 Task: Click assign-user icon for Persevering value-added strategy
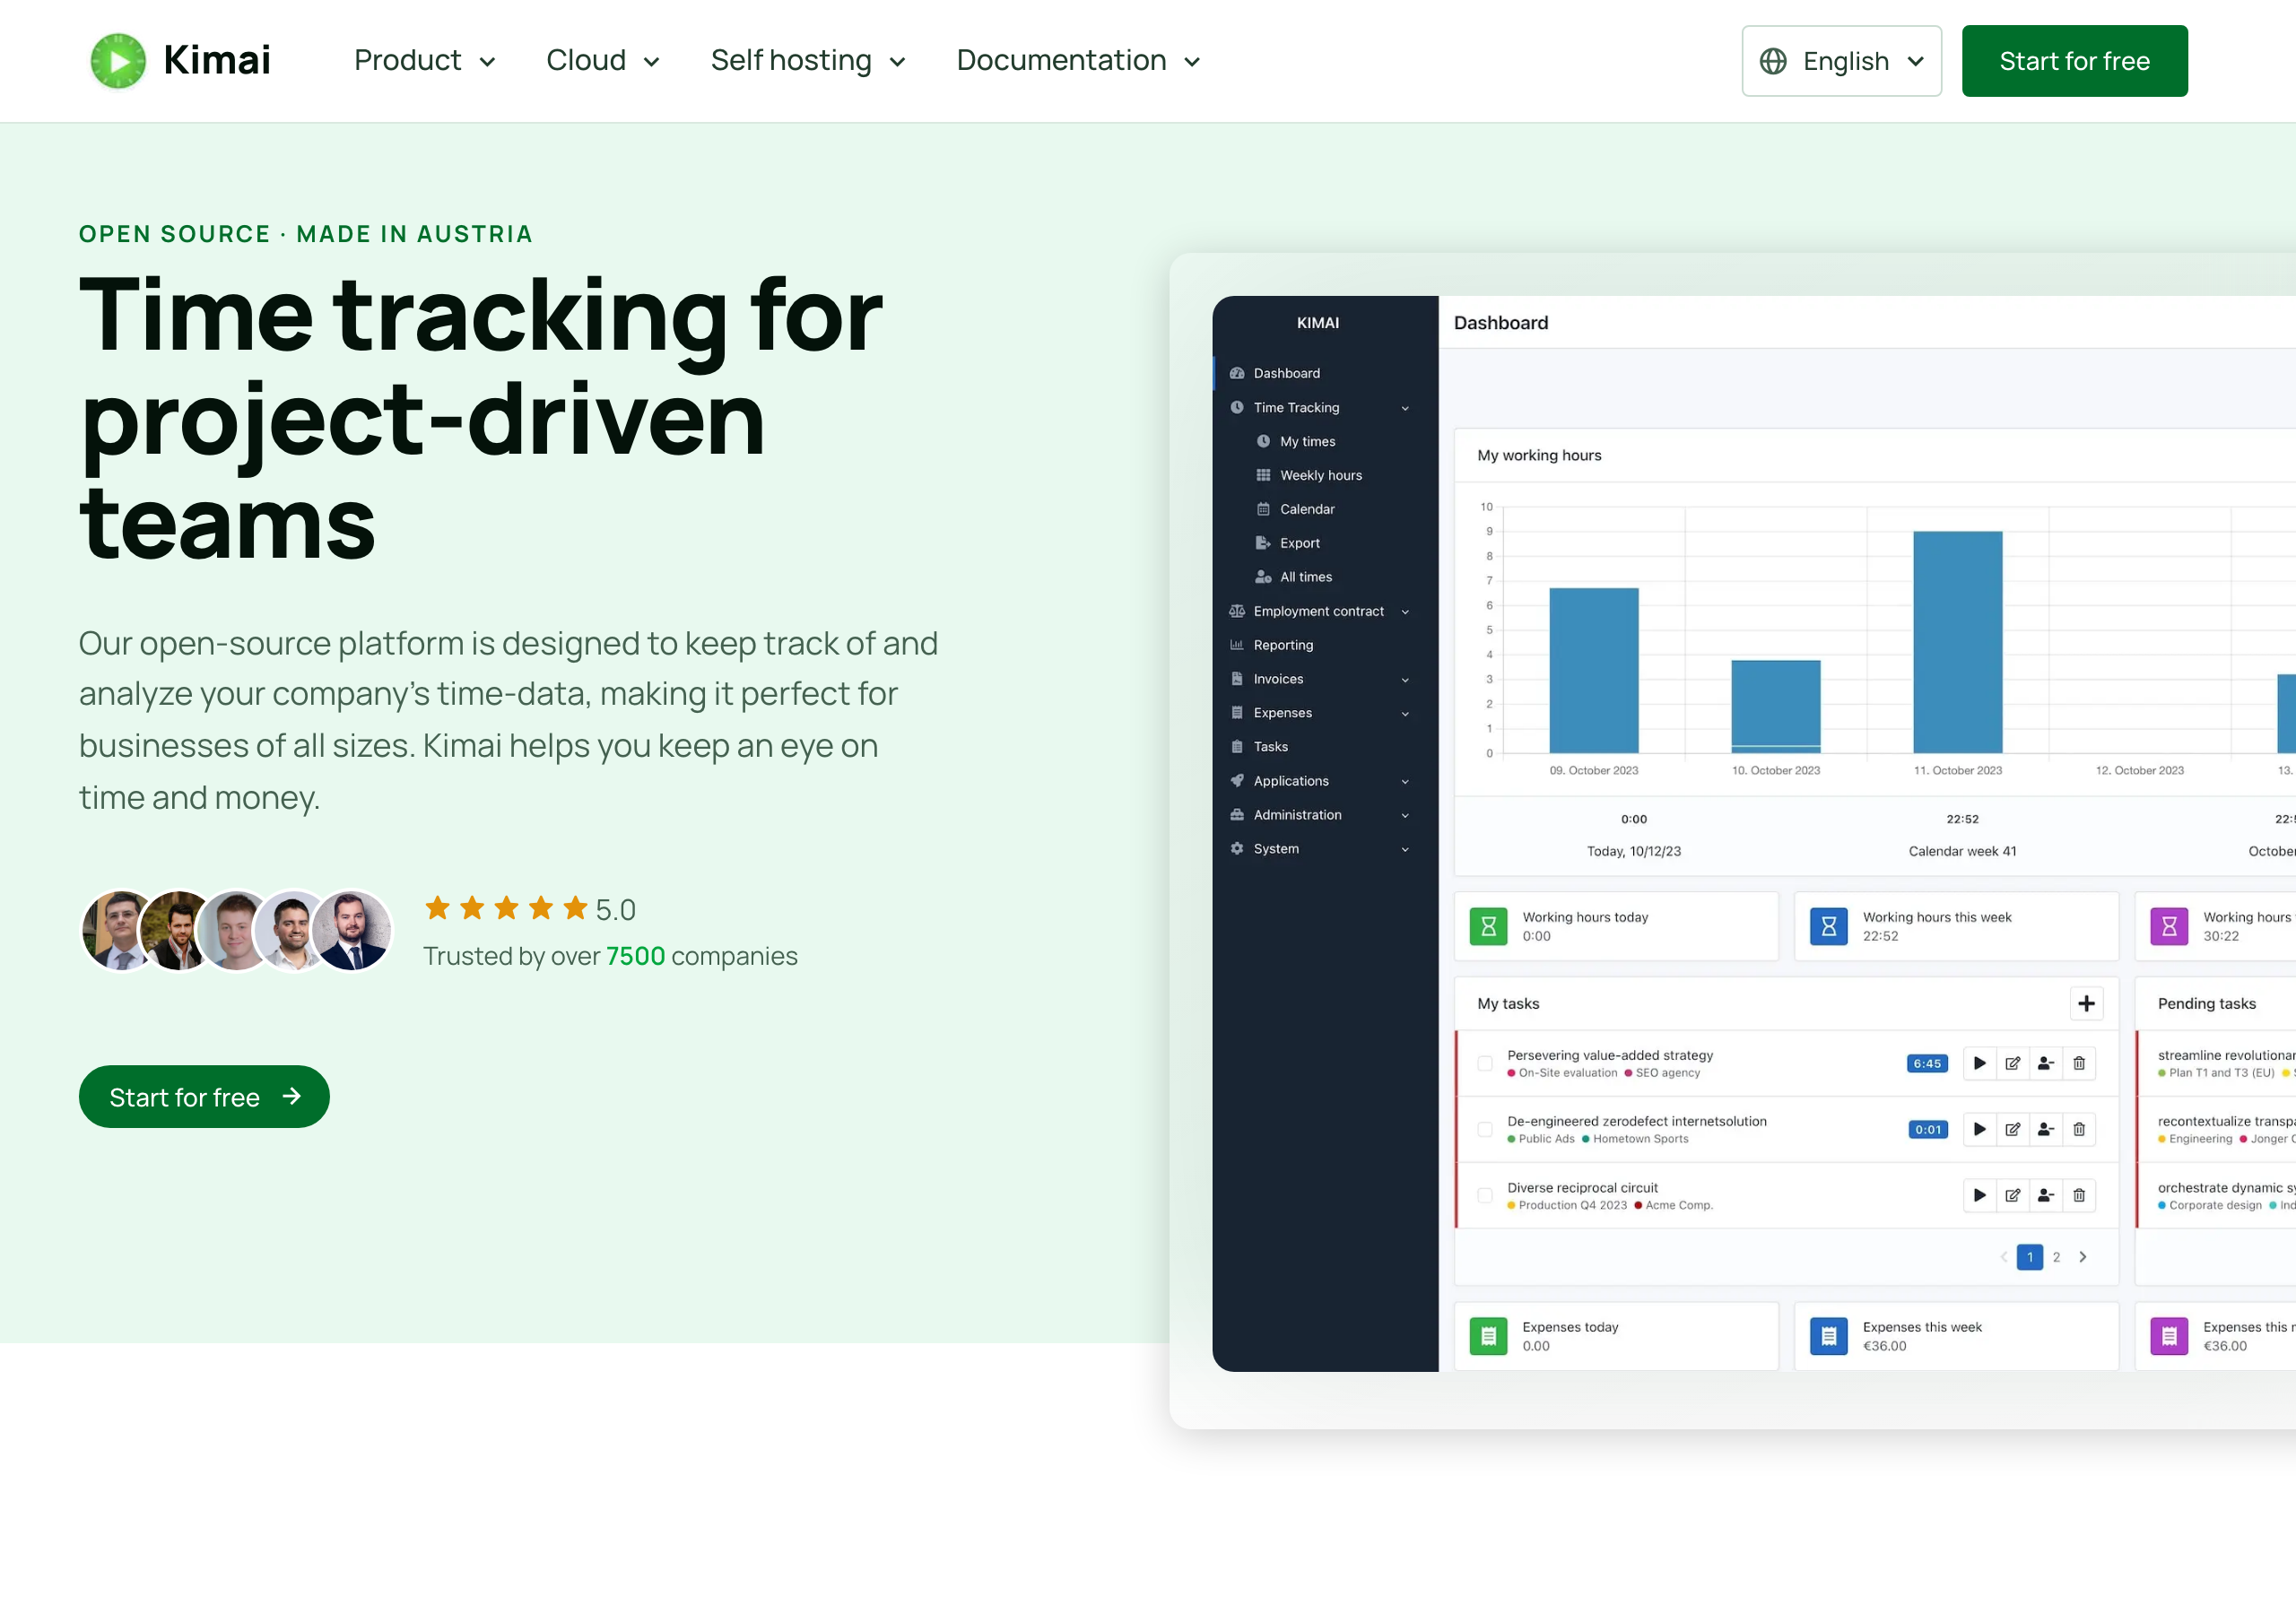[x=2045, y=1063]
